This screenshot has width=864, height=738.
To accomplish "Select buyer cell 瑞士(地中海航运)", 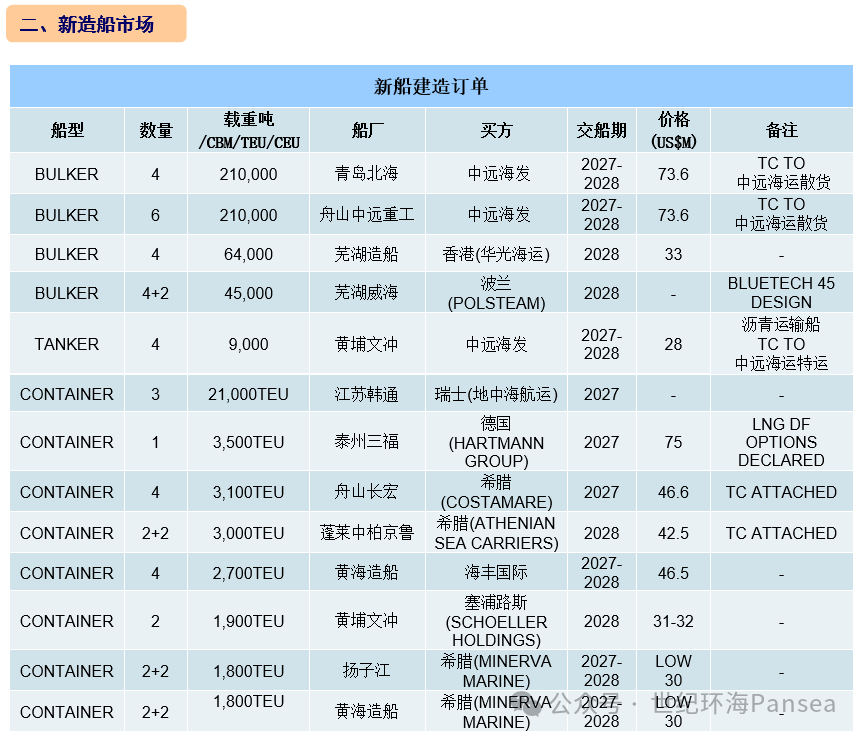I will (496, 394).
